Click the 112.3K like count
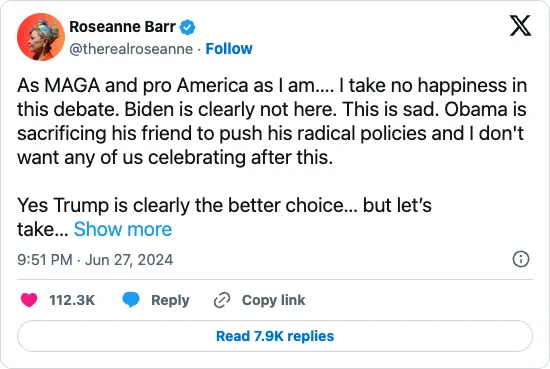Screen dimensions: 550x369 [72, 300]
